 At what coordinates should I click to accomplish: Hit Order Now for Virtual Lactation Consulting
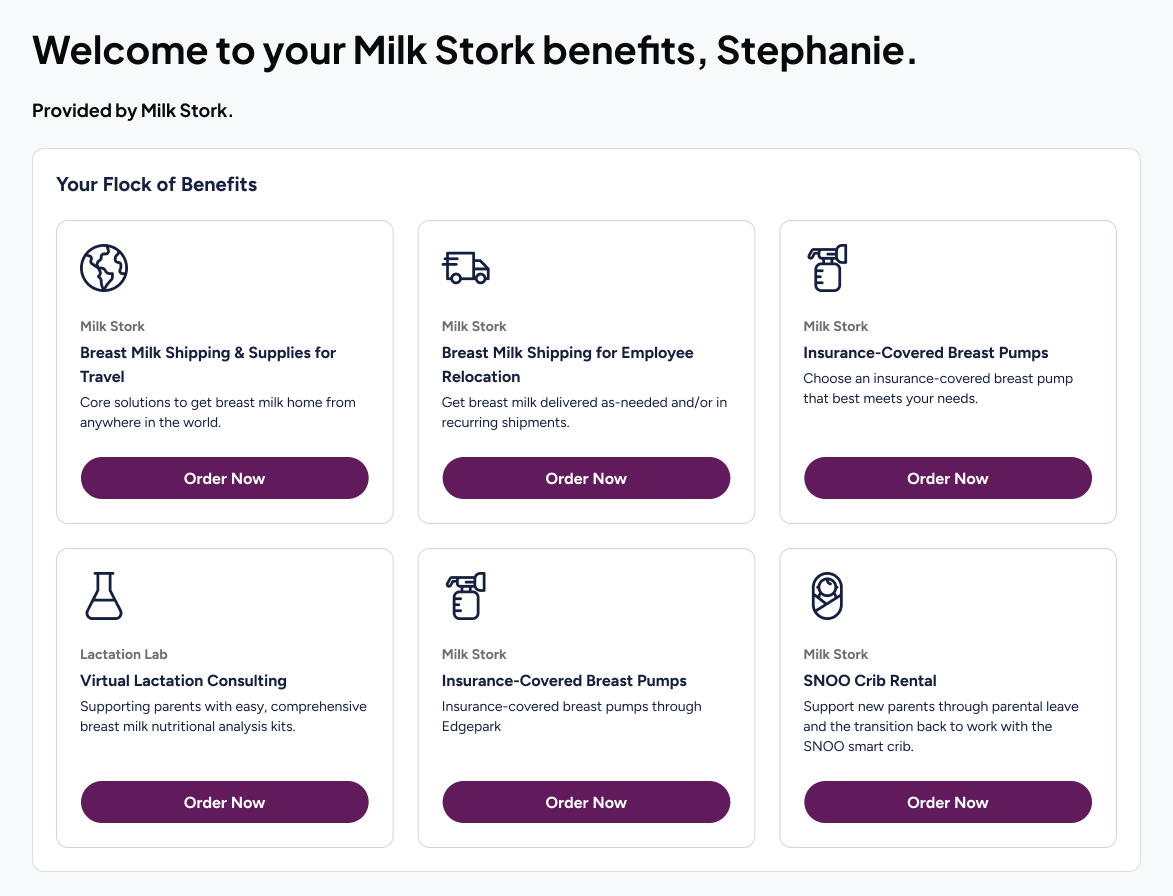224,802
